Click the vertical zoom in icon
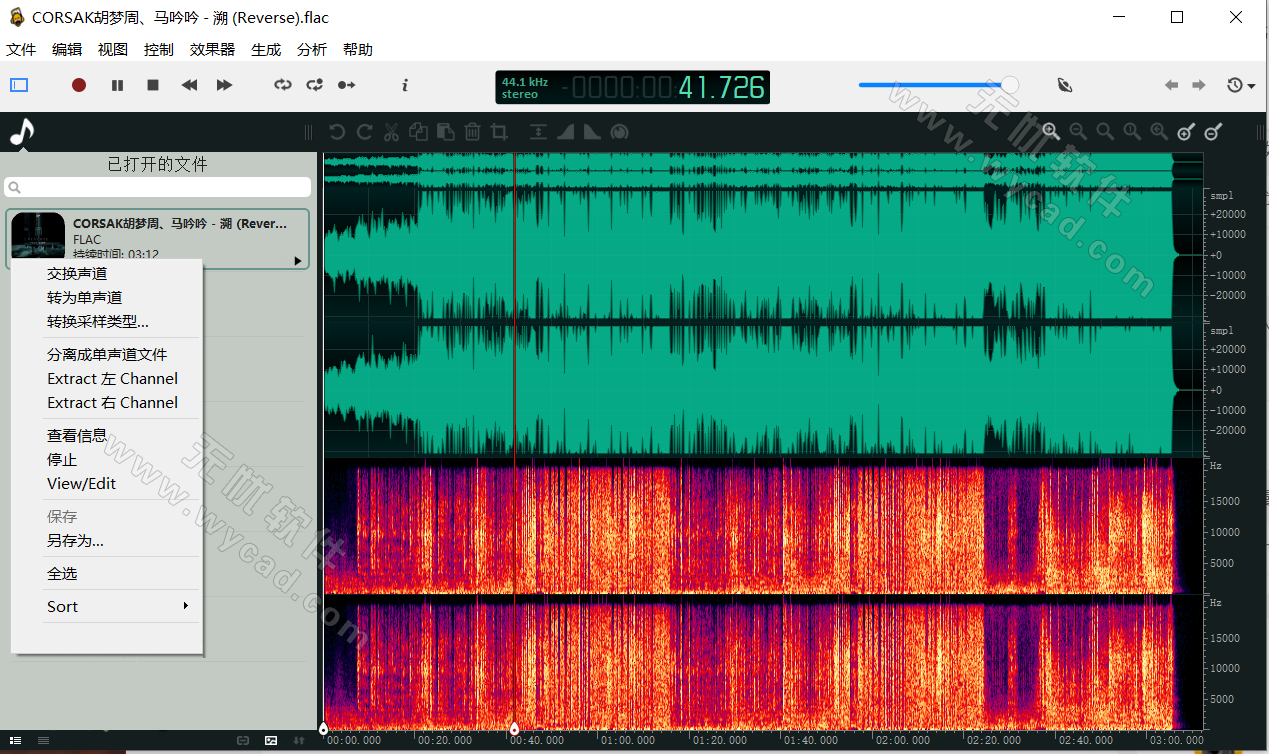 1187,131
